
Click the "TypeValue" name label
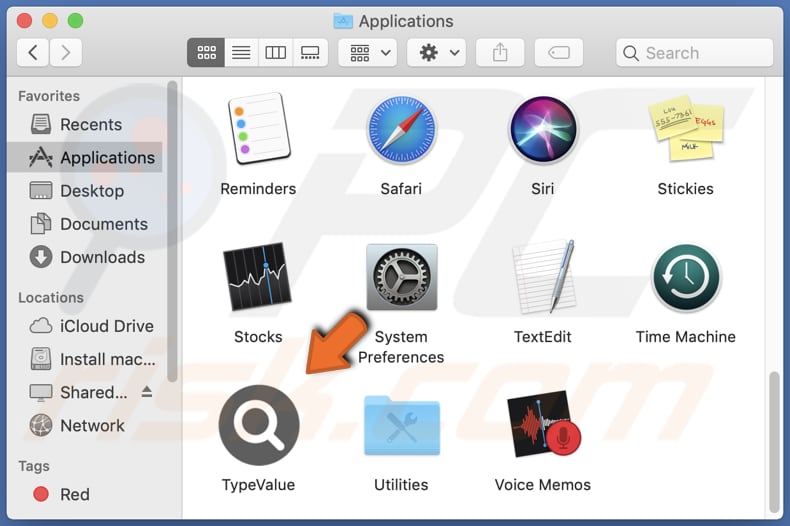coord(258,485)
